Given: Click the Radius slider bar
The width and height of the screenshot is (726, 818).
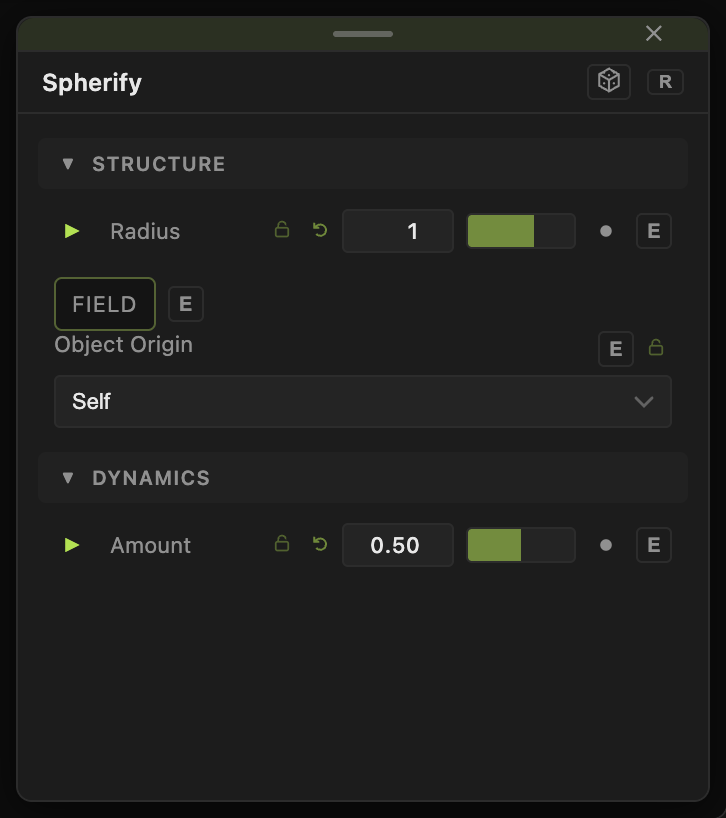Looking at the screenshot, I should [521, 231].
